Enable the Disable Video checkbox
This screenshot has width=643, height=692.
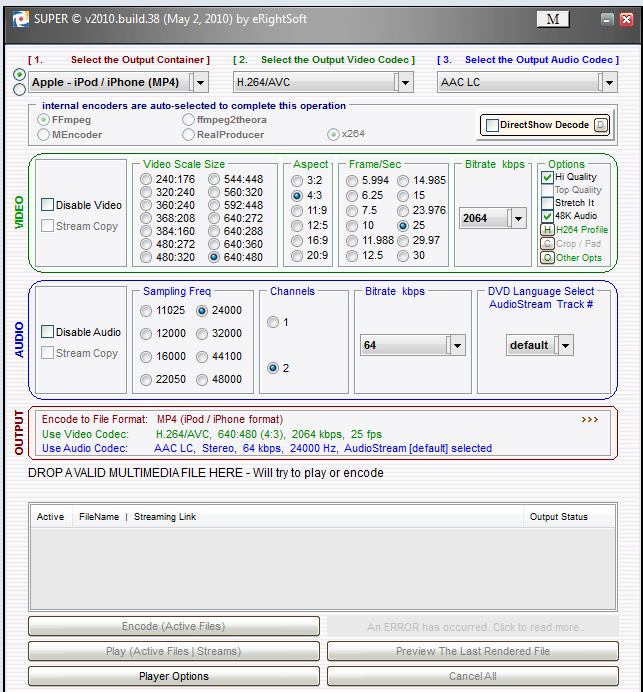(x=47, y=205)
